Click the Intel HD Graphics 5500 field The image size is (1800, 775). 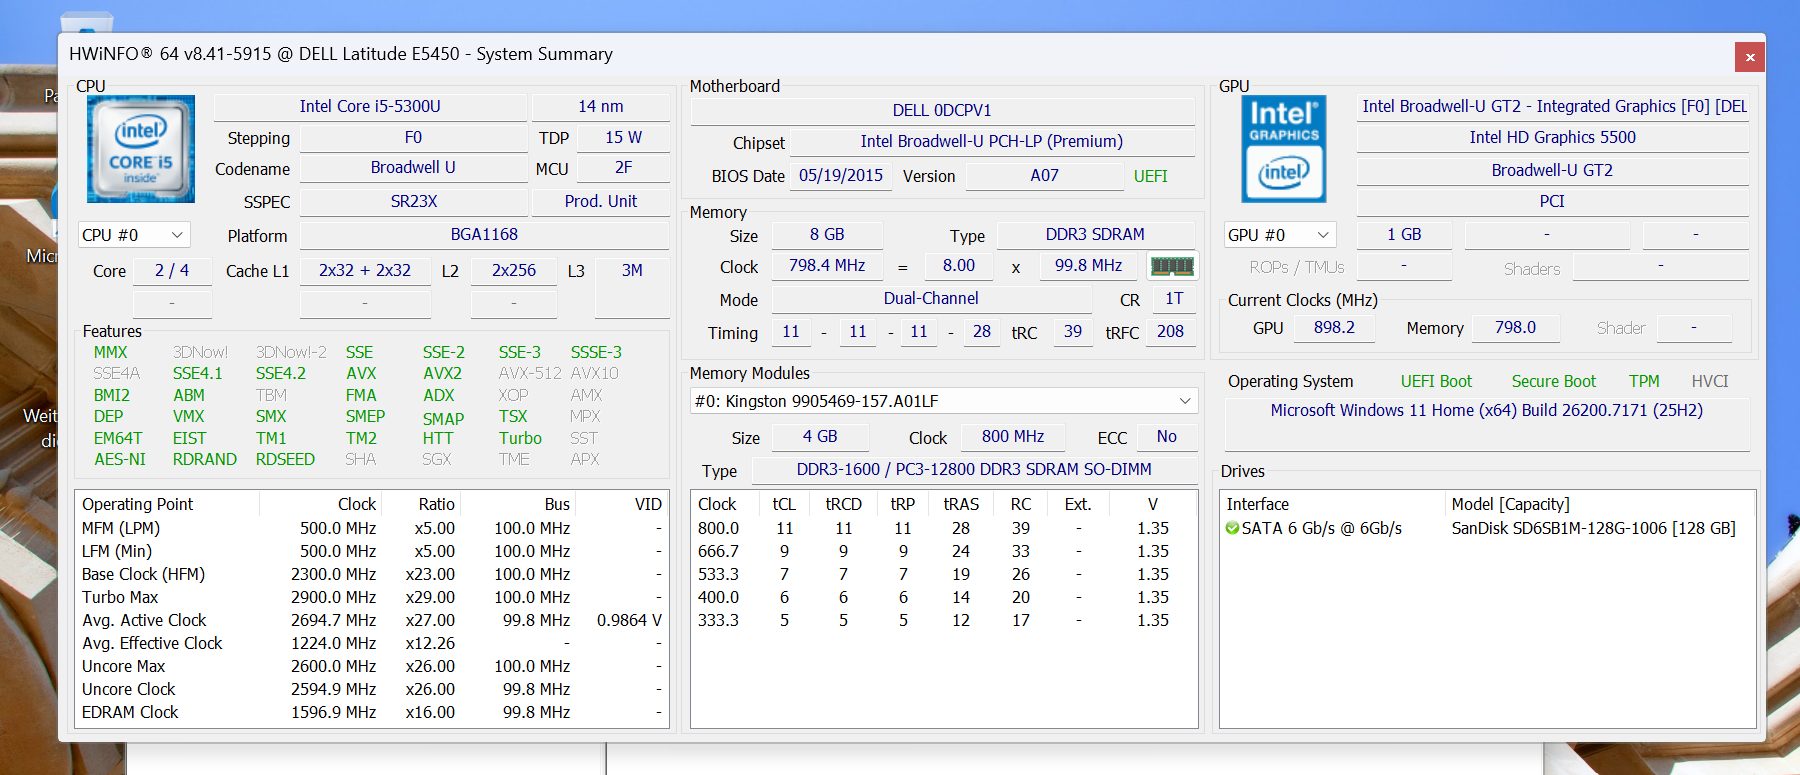(x=1552, y=138)
